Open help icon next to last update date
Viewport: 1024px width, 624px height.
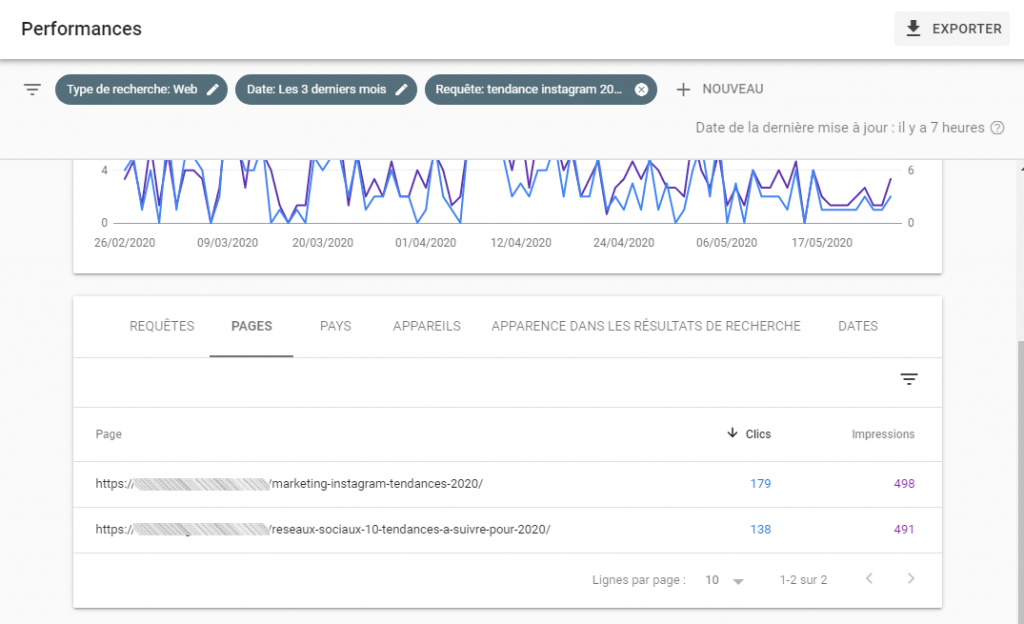click(x=997, y=128)
